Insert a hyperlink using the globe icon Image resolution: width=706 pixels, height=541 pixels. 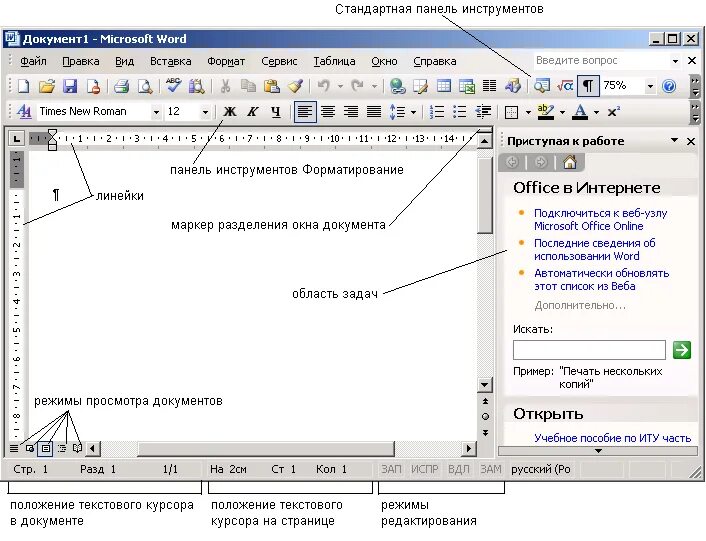[397, 86]
